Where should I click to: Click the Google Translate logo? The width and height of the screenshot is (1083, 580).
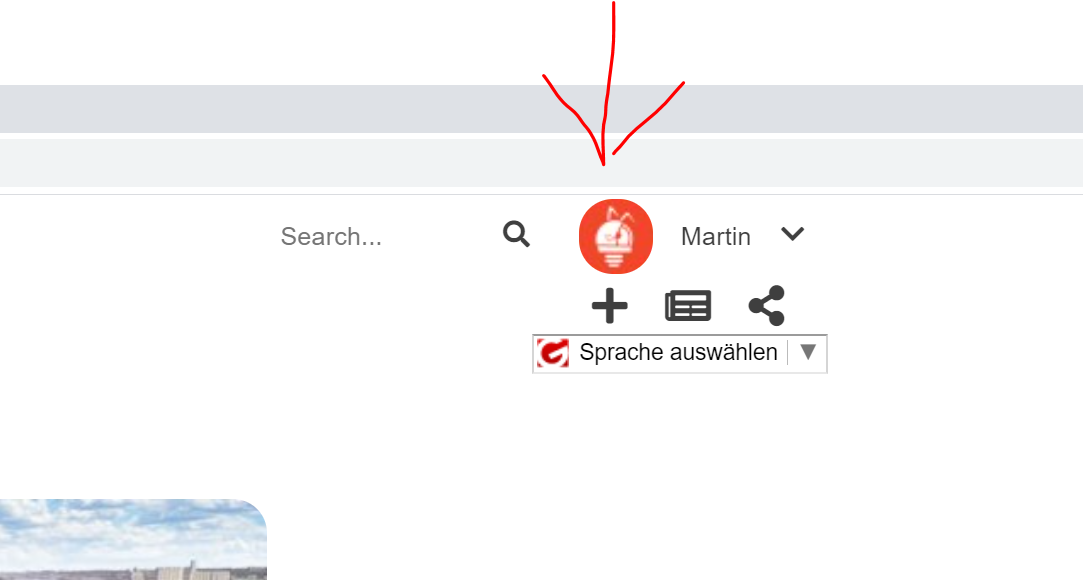tap(553, 353)
